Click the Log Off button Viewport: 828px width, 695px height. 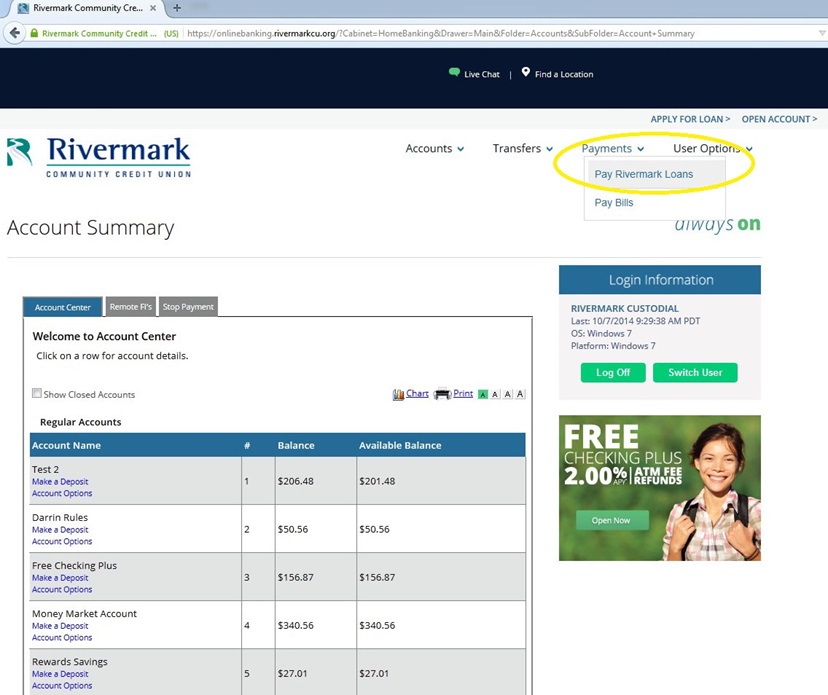click(x=613, y=372)
